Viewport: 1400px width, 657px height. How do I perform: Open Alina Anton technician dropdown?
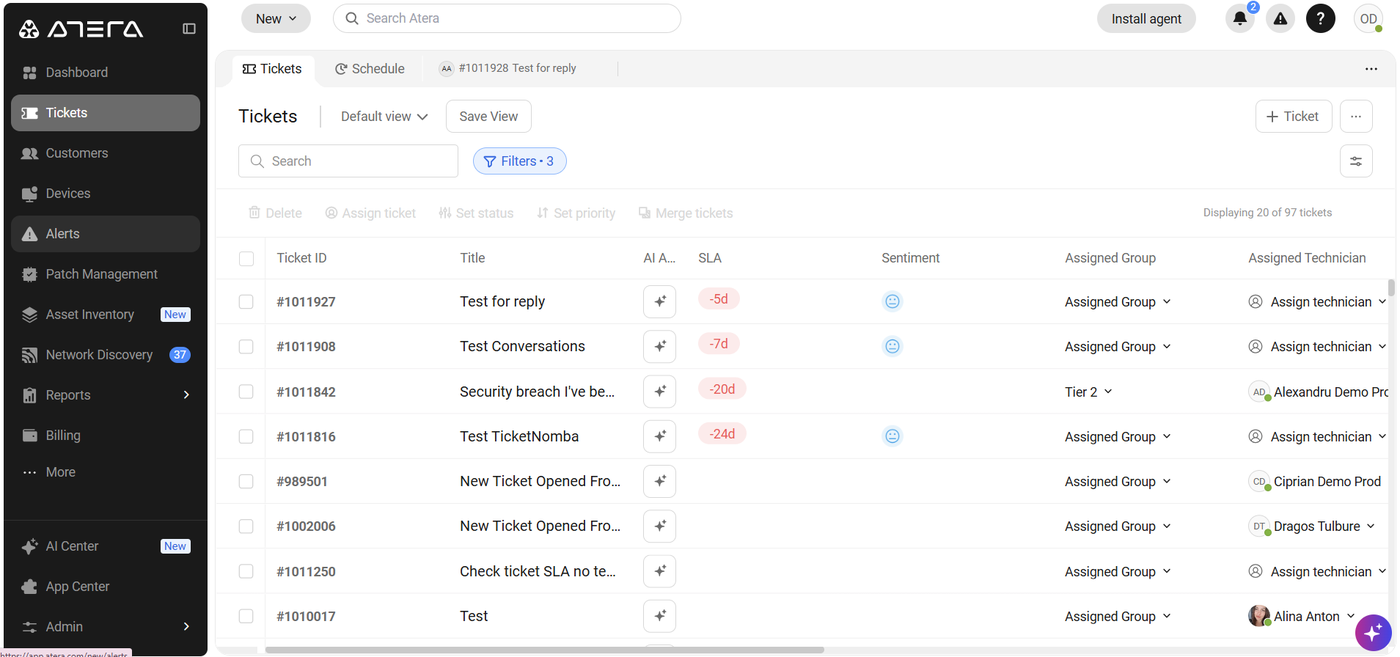coord(1302,616)
